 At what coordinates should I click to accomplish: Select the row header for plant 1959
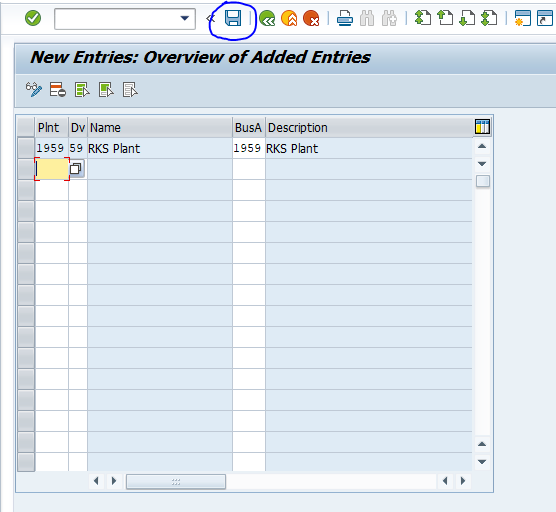(x=26, y=148)
